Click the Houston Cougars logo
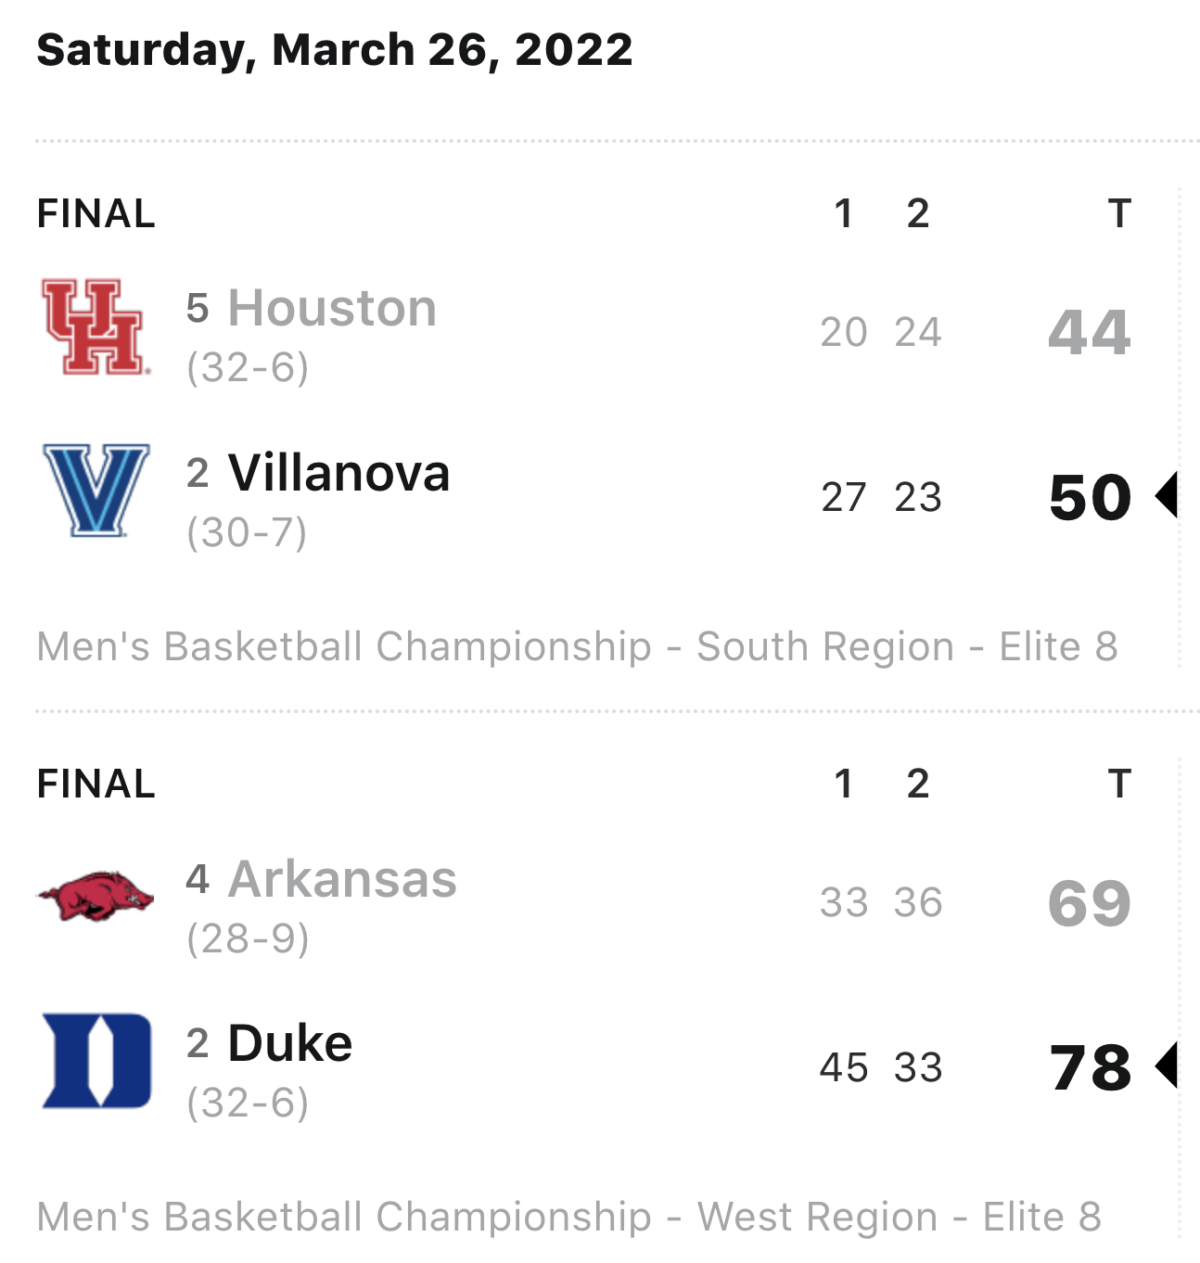Viewport: 1200px width, 1263px height. 95,327
